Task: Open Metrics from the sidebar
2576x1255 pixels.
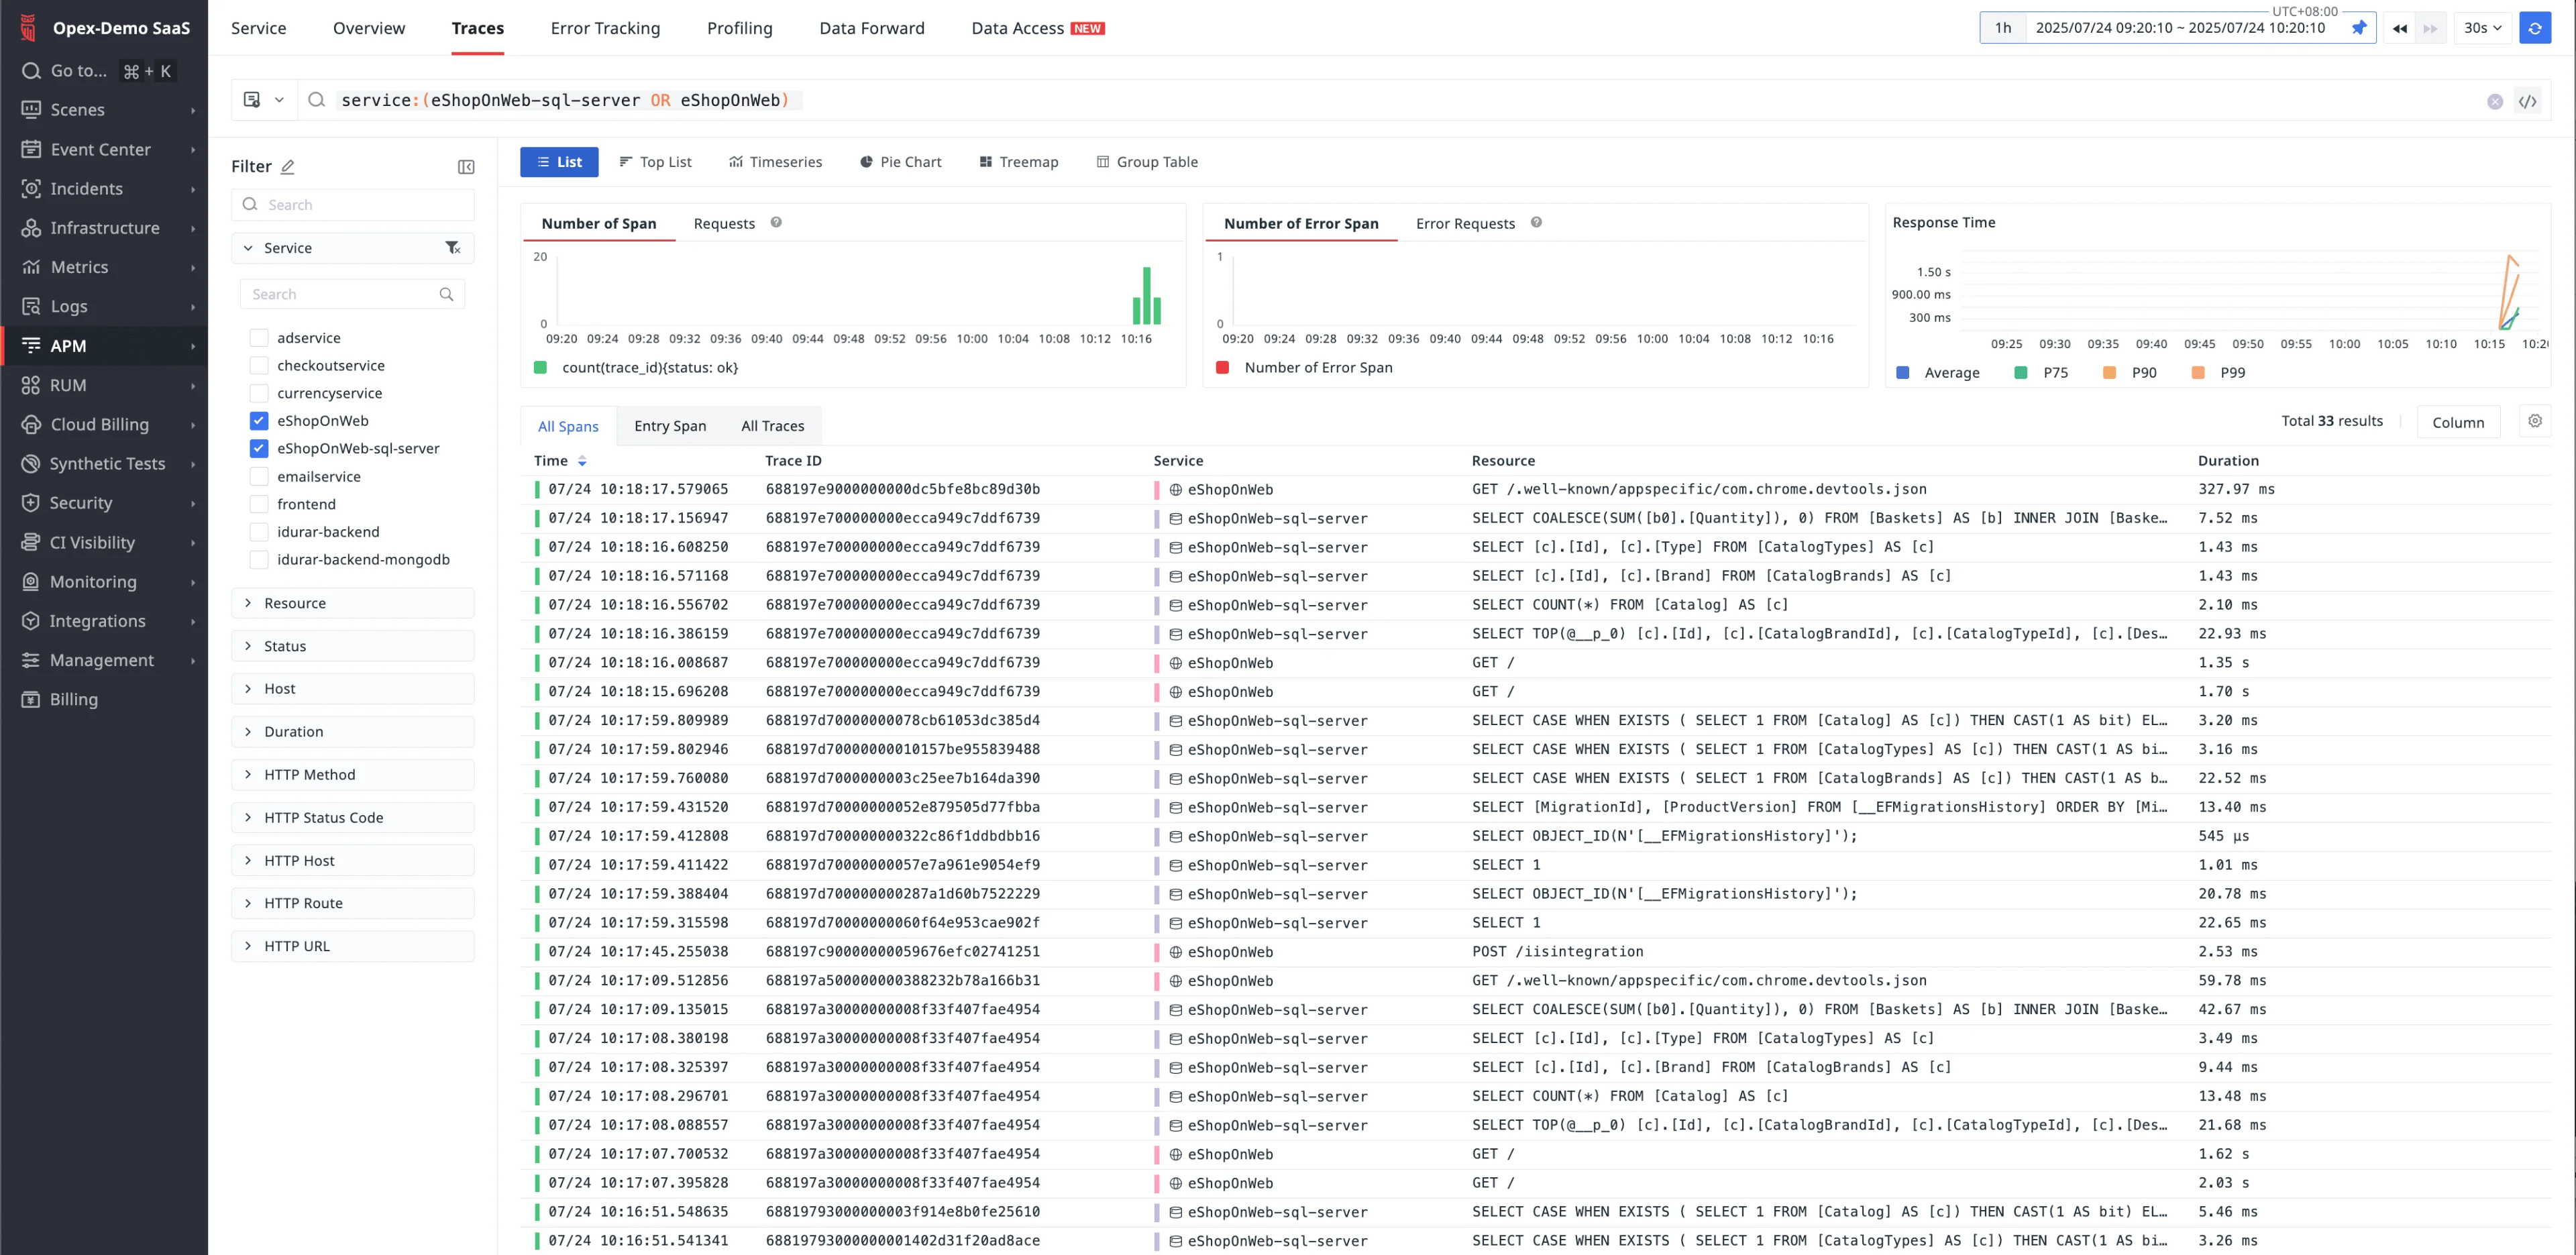Action: pyautogui.click(x=79, y=267)
